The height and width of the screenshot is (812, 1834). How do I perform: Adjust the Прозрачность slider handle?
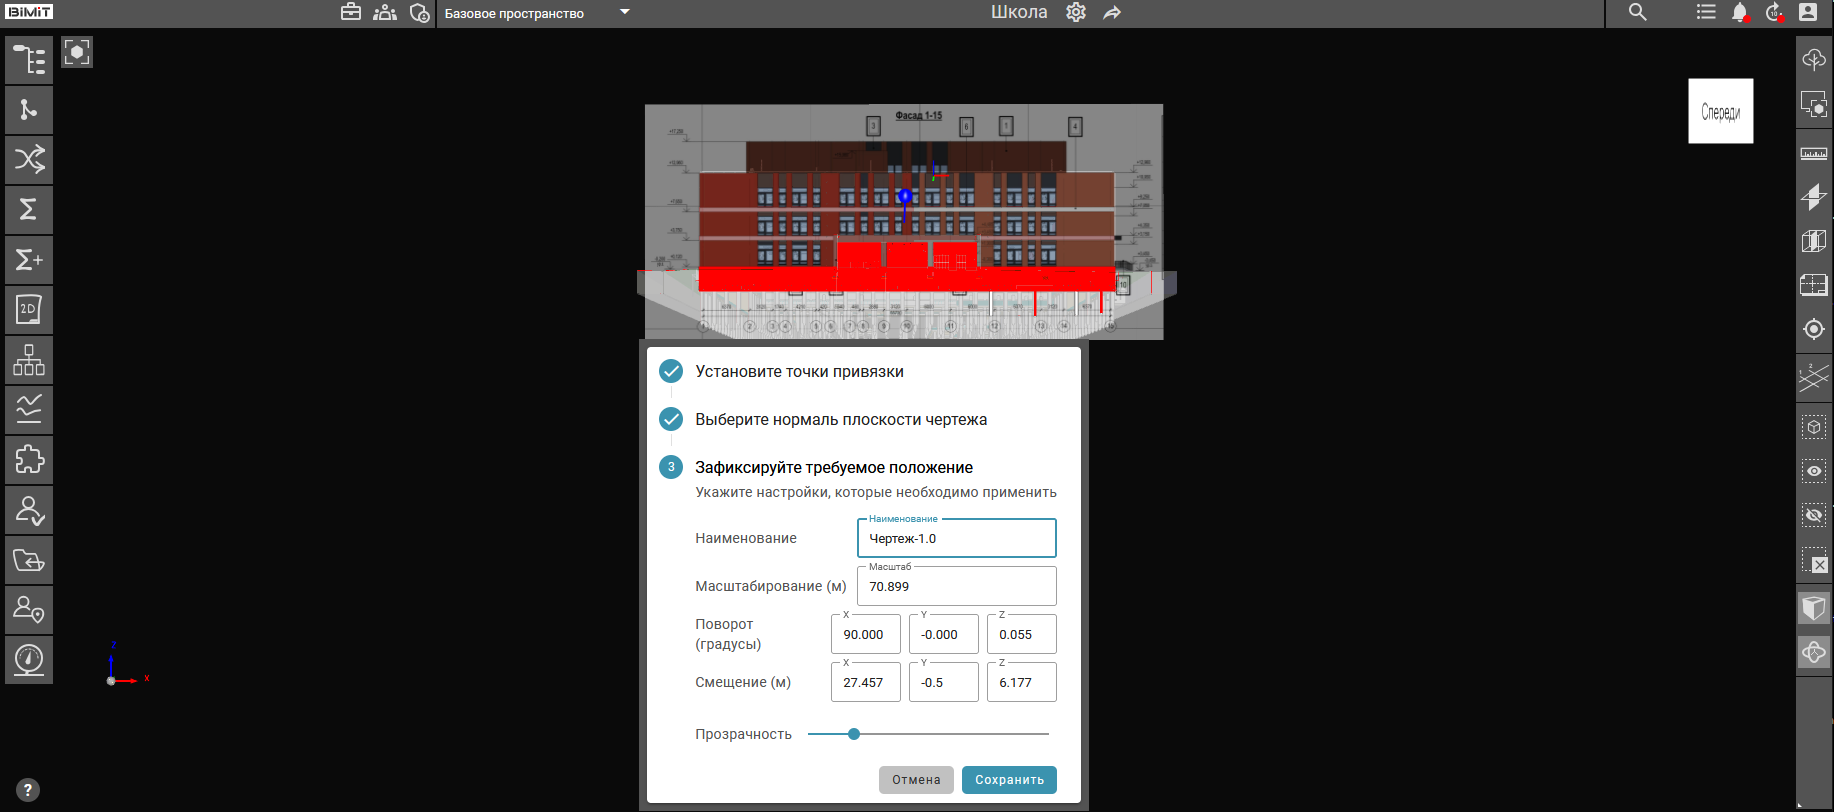tap(854, 734)
